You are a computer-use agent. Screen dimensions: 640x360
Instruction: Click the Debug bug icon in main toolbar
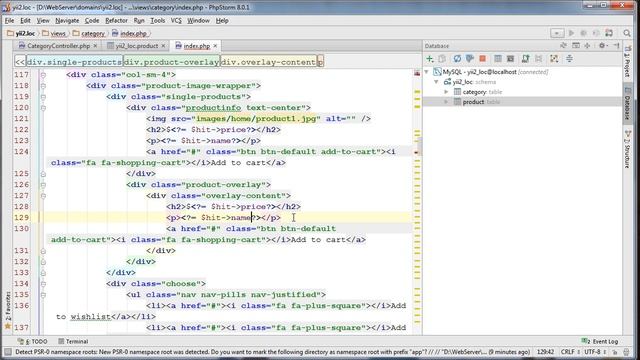(584, 33)
